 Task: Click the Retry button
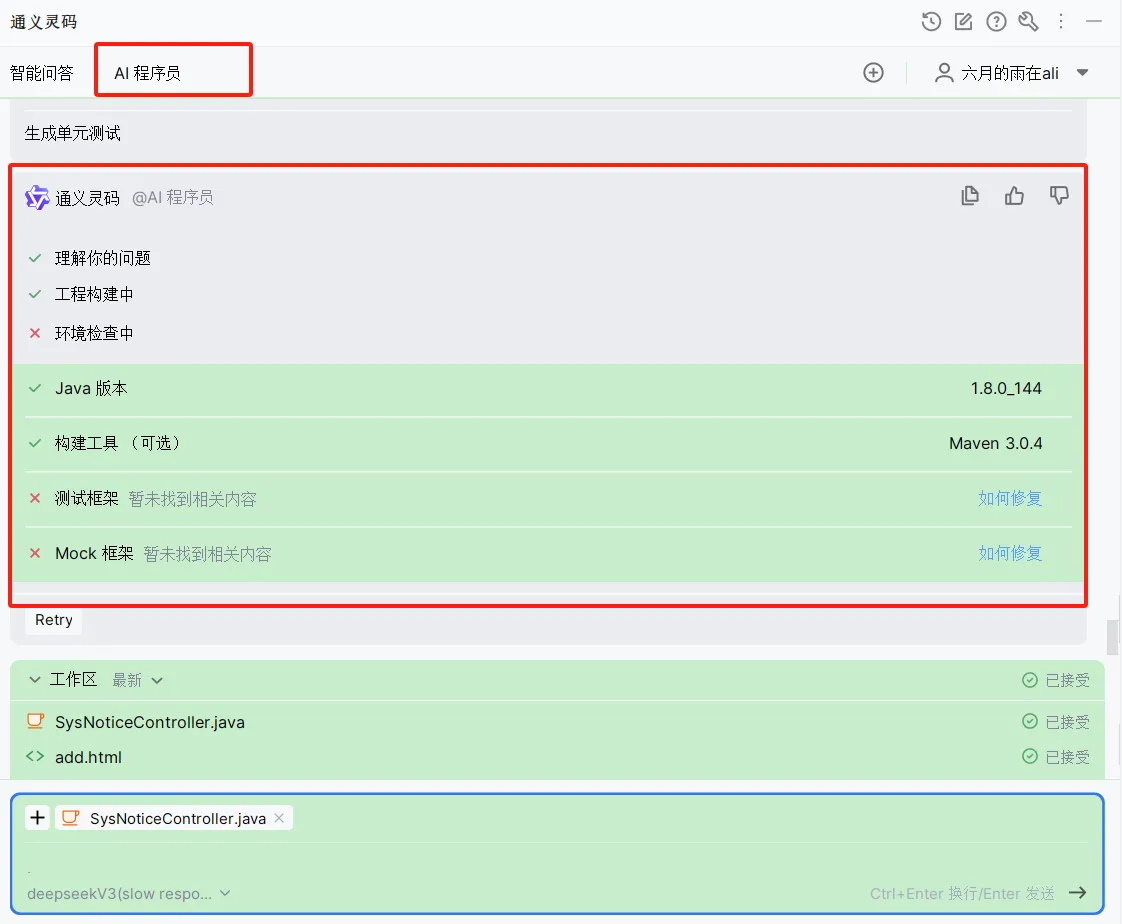[x=54, y=620]
